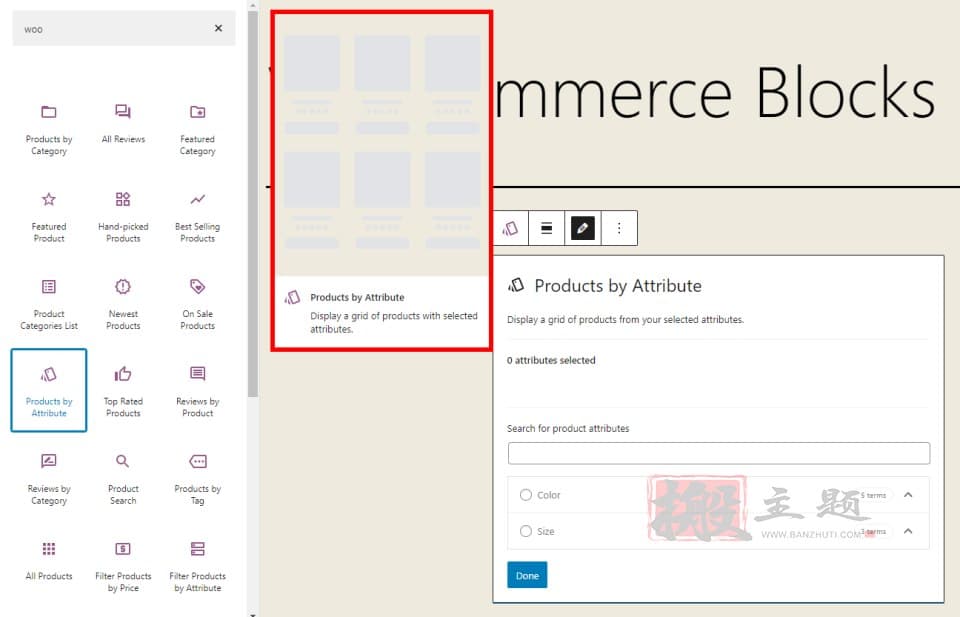Select the Color attribute radio button
This screenshot has height=617, width=960.
pyautogui.click(x=526, y=495)
